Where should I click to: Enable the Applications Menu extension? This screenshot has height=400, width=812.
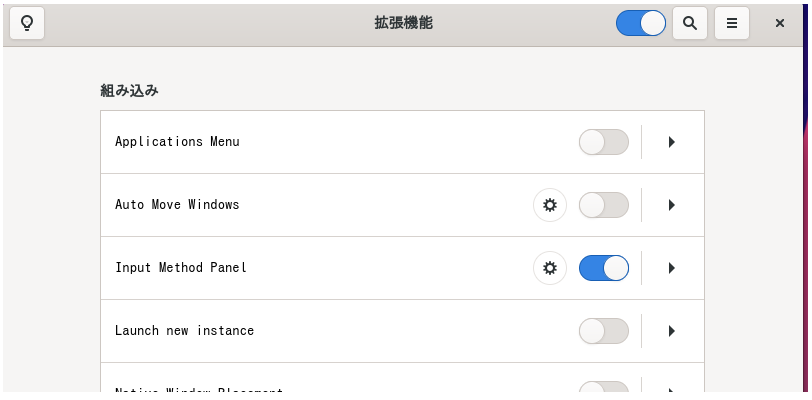pyautogui.click(x=603, y=142)
